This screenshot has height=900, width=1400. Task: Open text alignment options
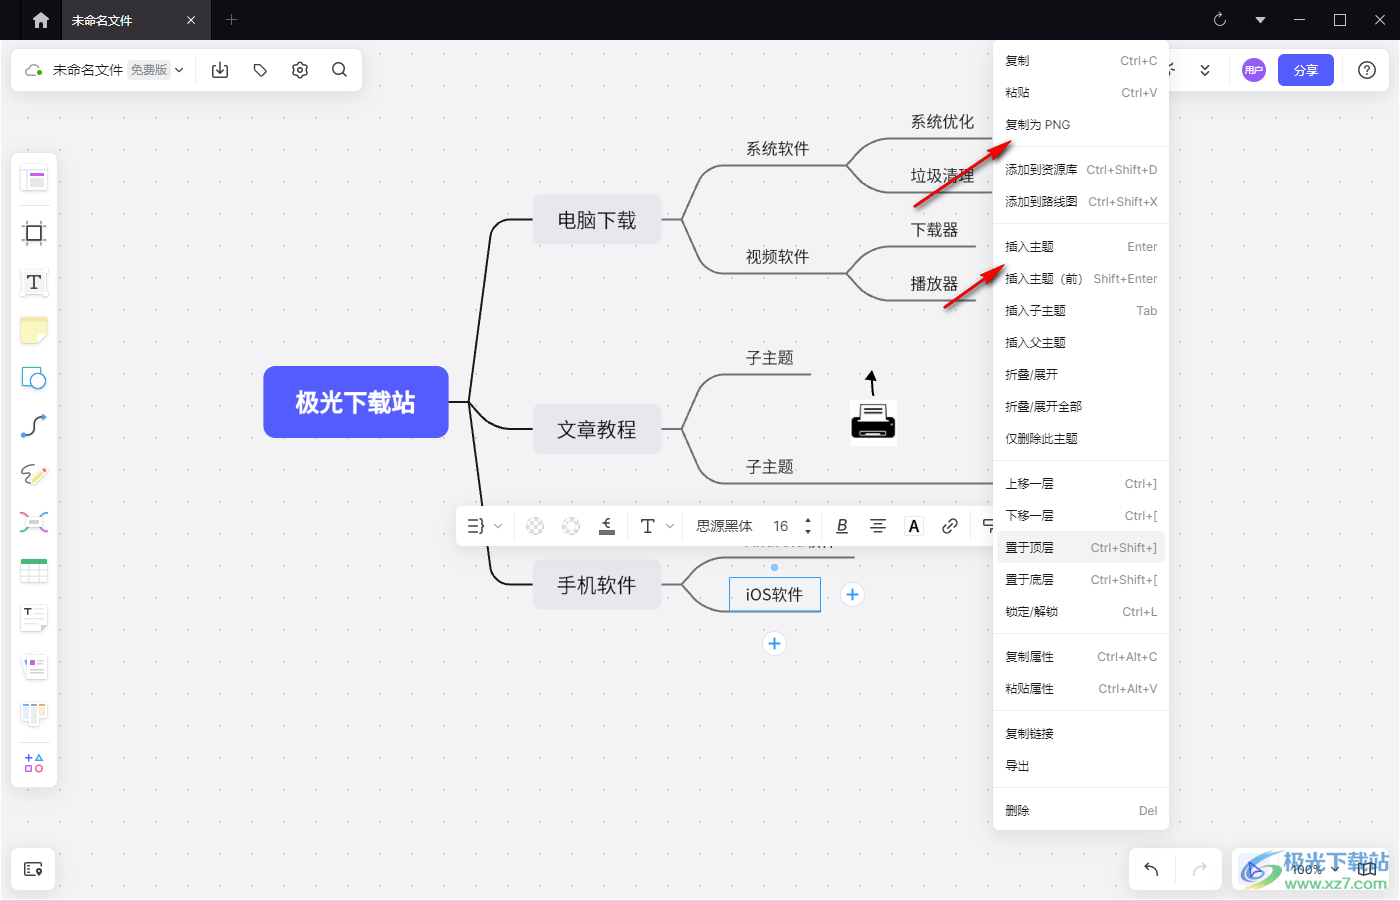pyautogui.click(x=878, y=526)
